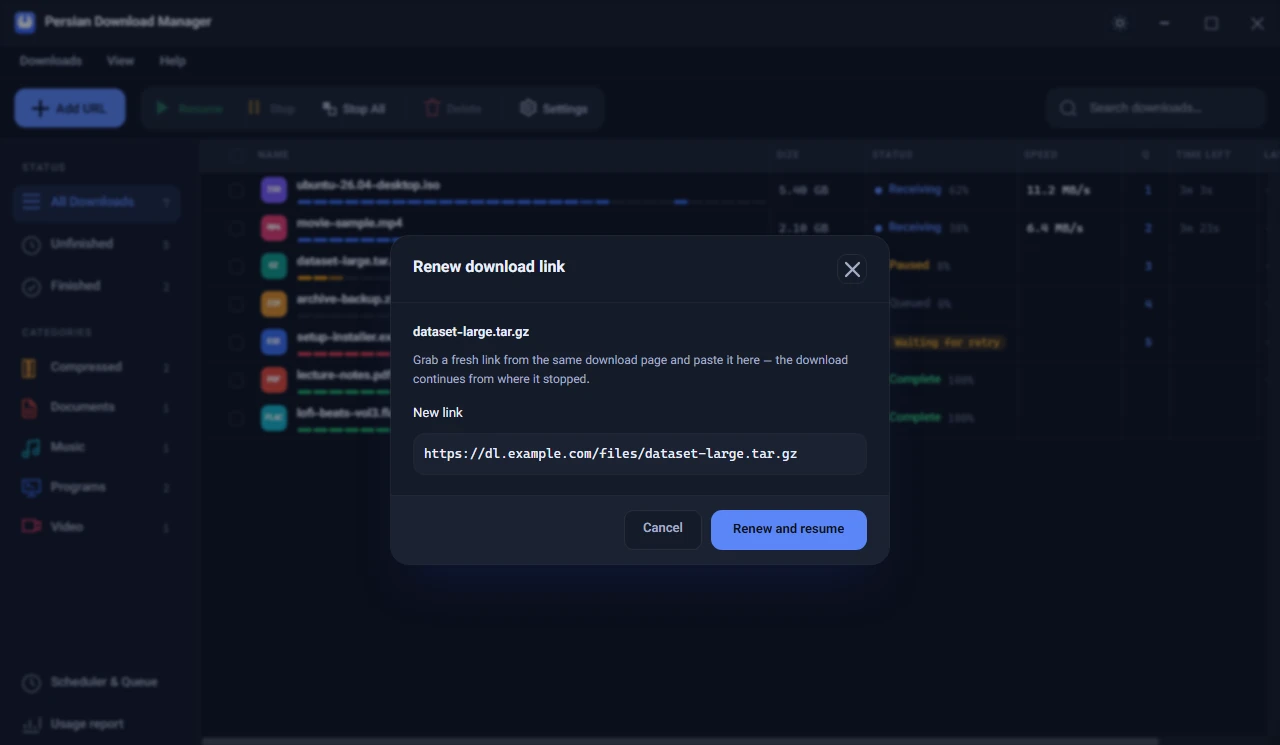
Task: Focus the Search downloads box
Action: [1156, 108]
